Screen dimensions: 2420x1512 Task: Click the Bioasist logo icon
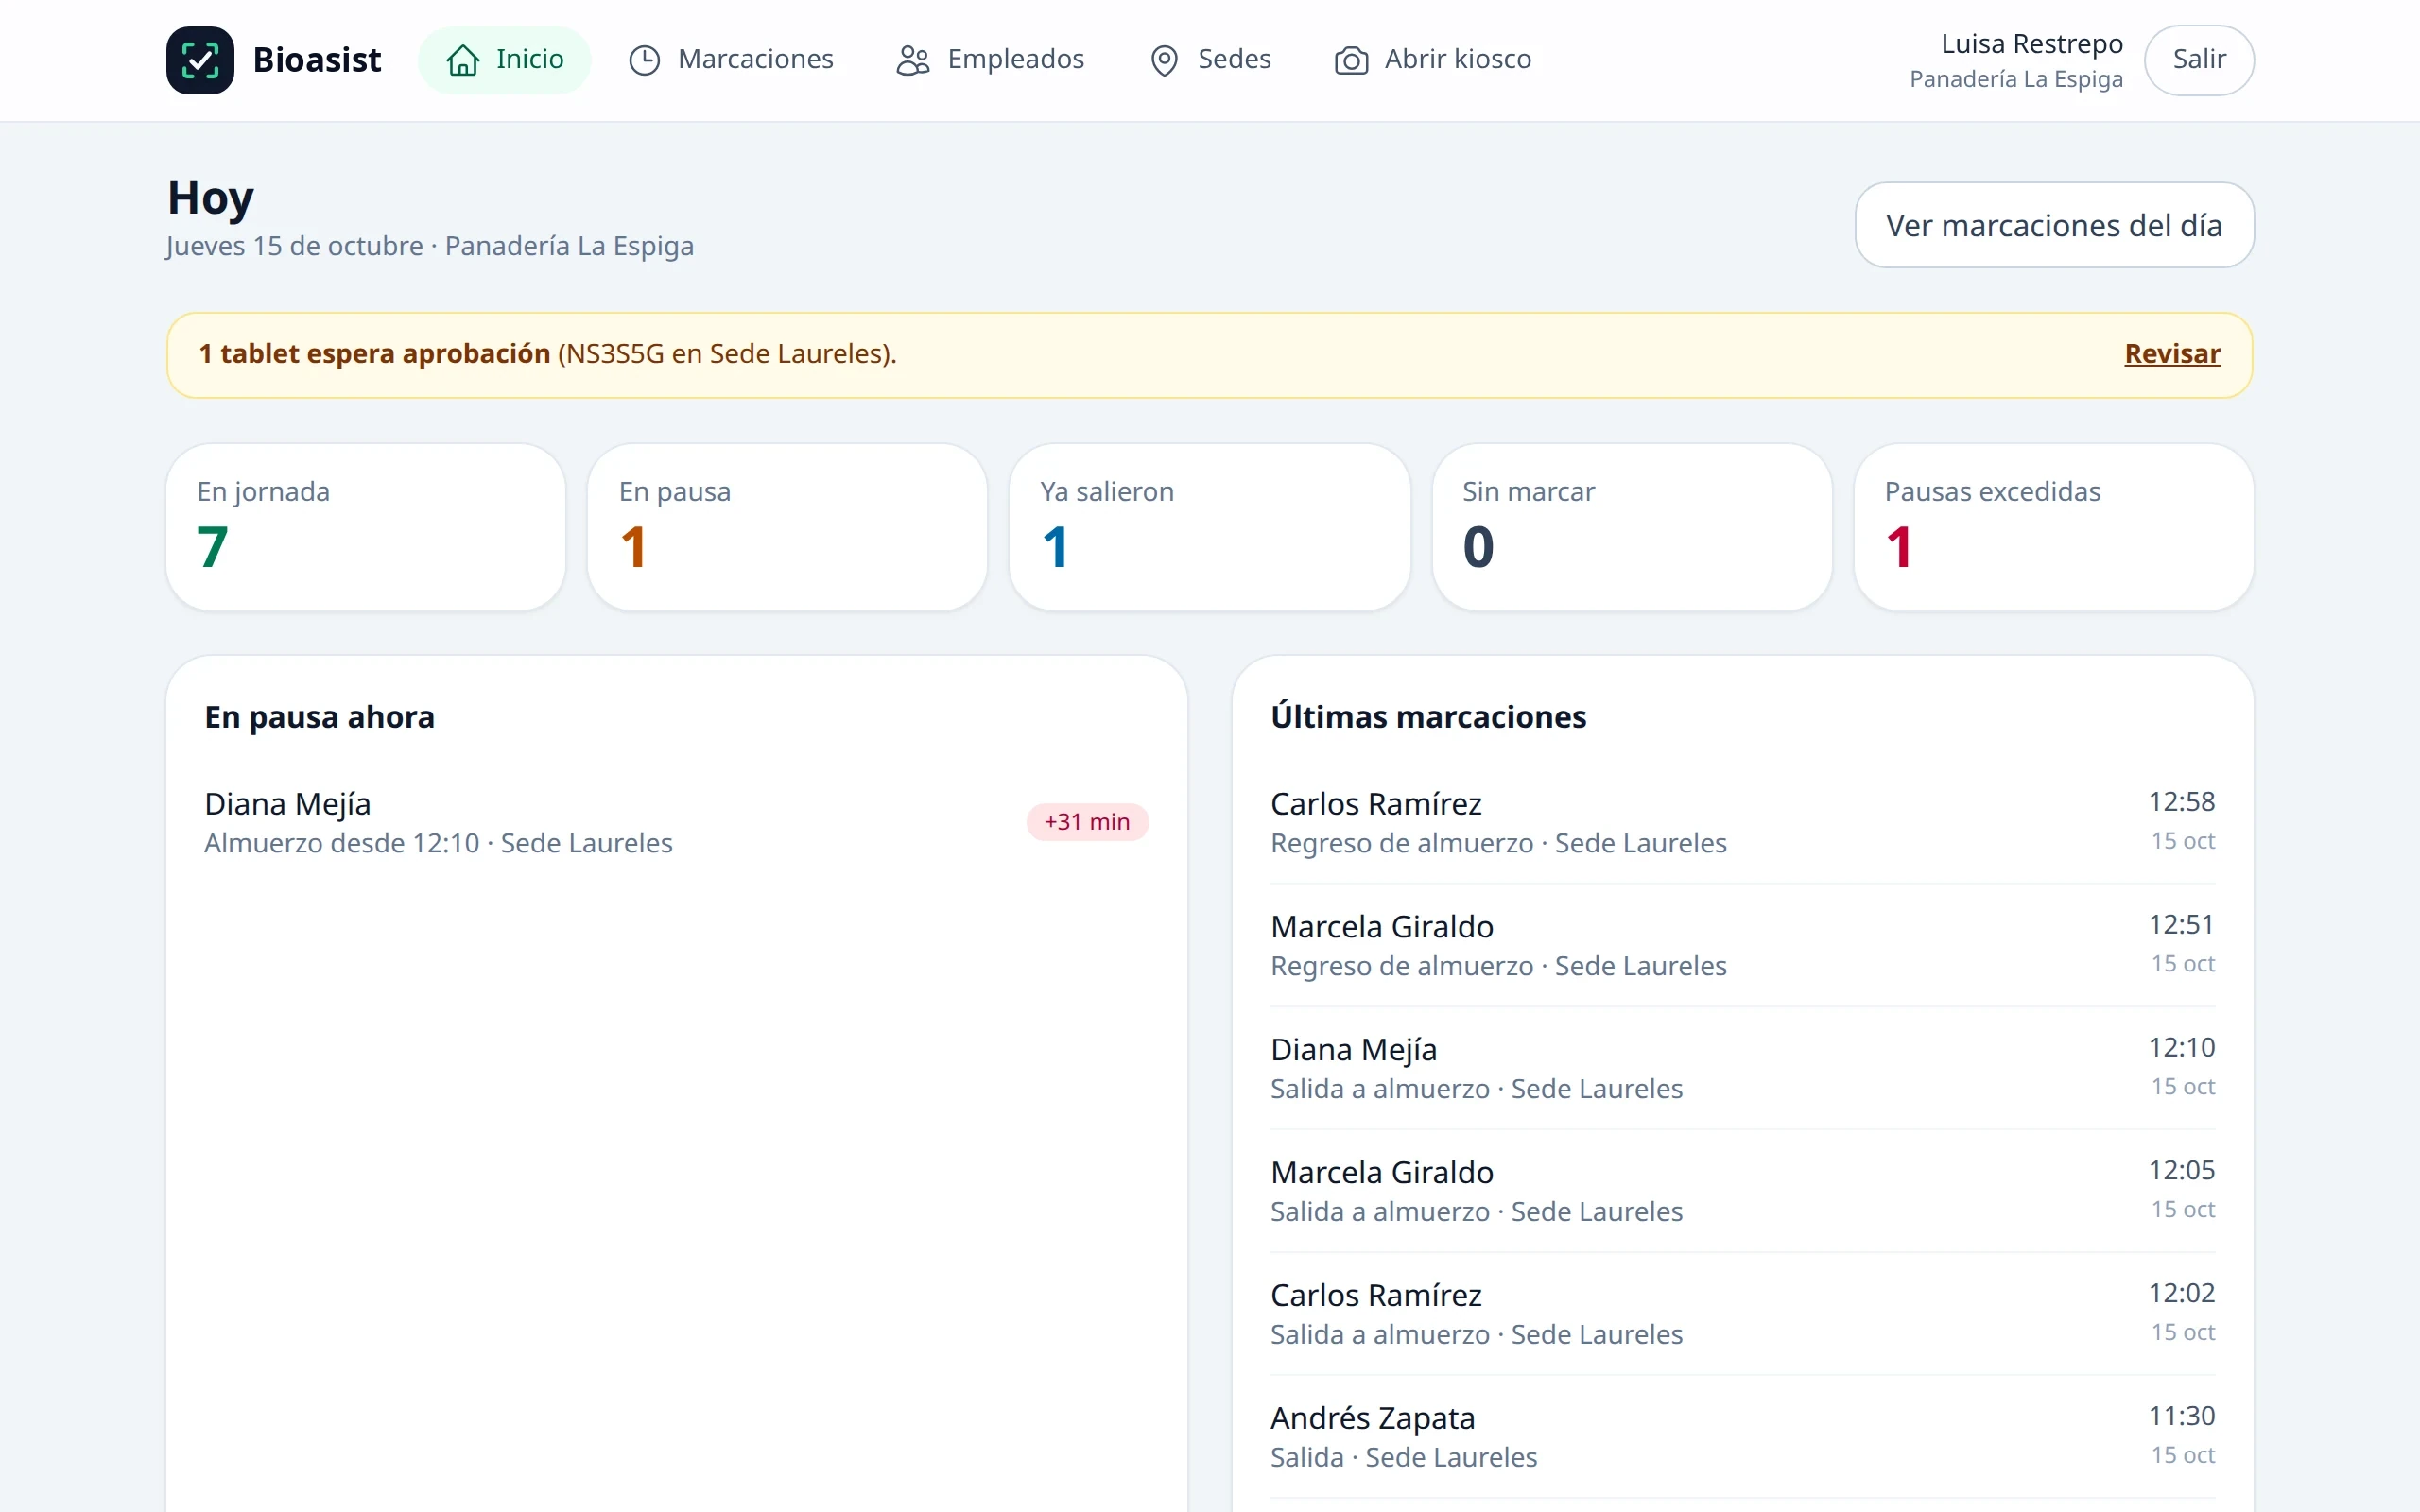pos(200,60)
